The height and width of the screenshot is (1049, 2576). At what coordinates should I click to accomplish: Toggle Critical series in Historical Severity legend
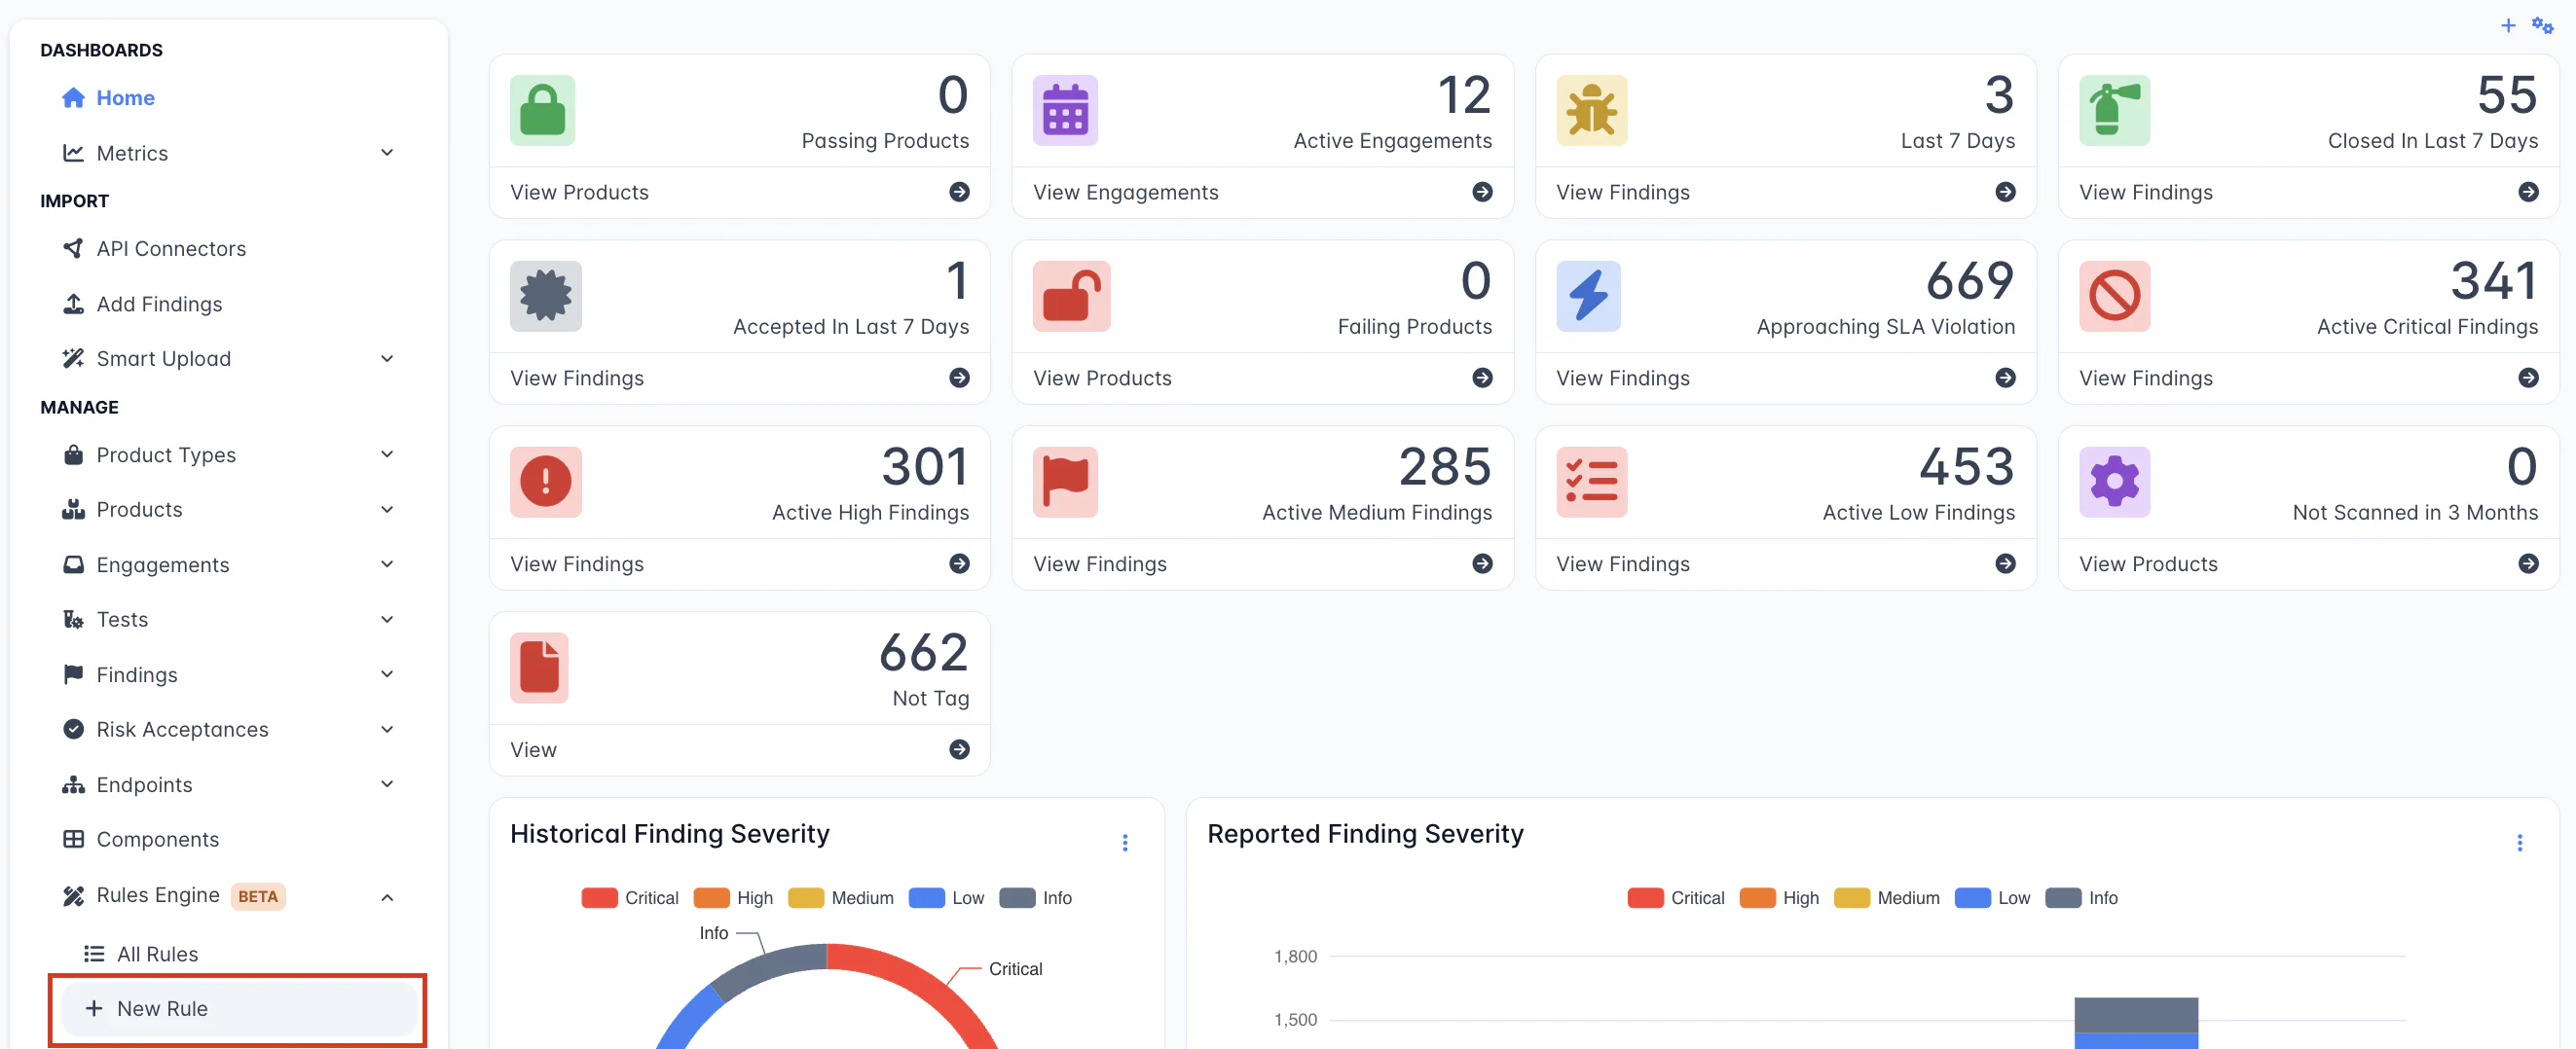(x=630, y=898)
